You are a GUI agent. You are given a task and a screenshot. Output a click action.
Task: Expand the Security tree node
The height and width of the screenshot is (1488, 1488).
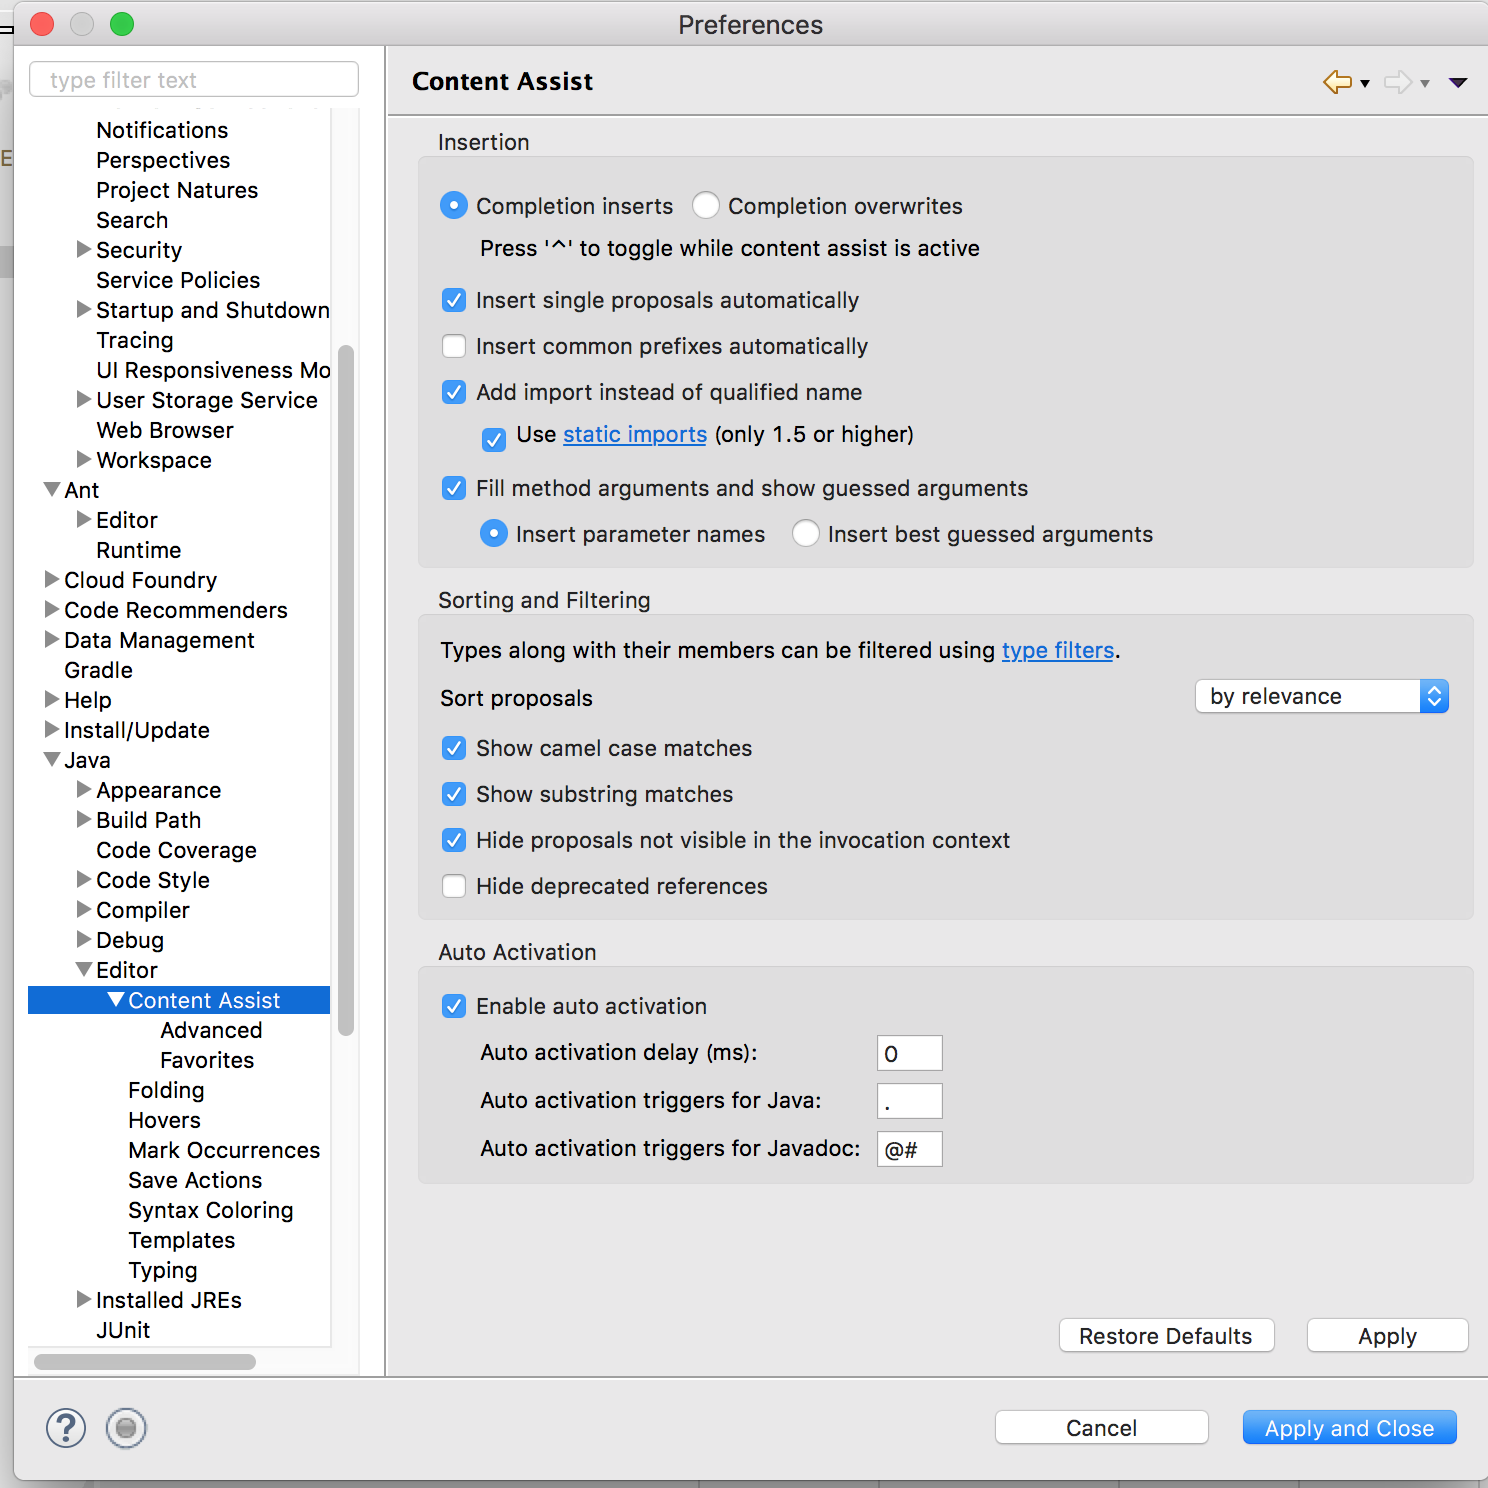pyautogui.click(x=84, y=249)
